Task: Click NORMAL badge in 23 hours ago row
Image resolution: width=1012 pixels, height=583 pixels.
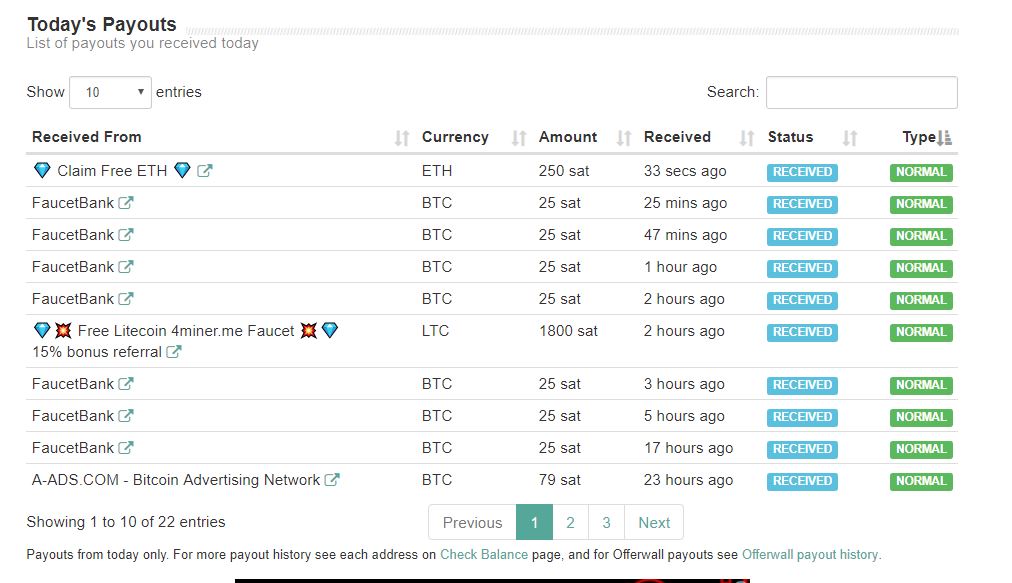Action: coord(921,481)
